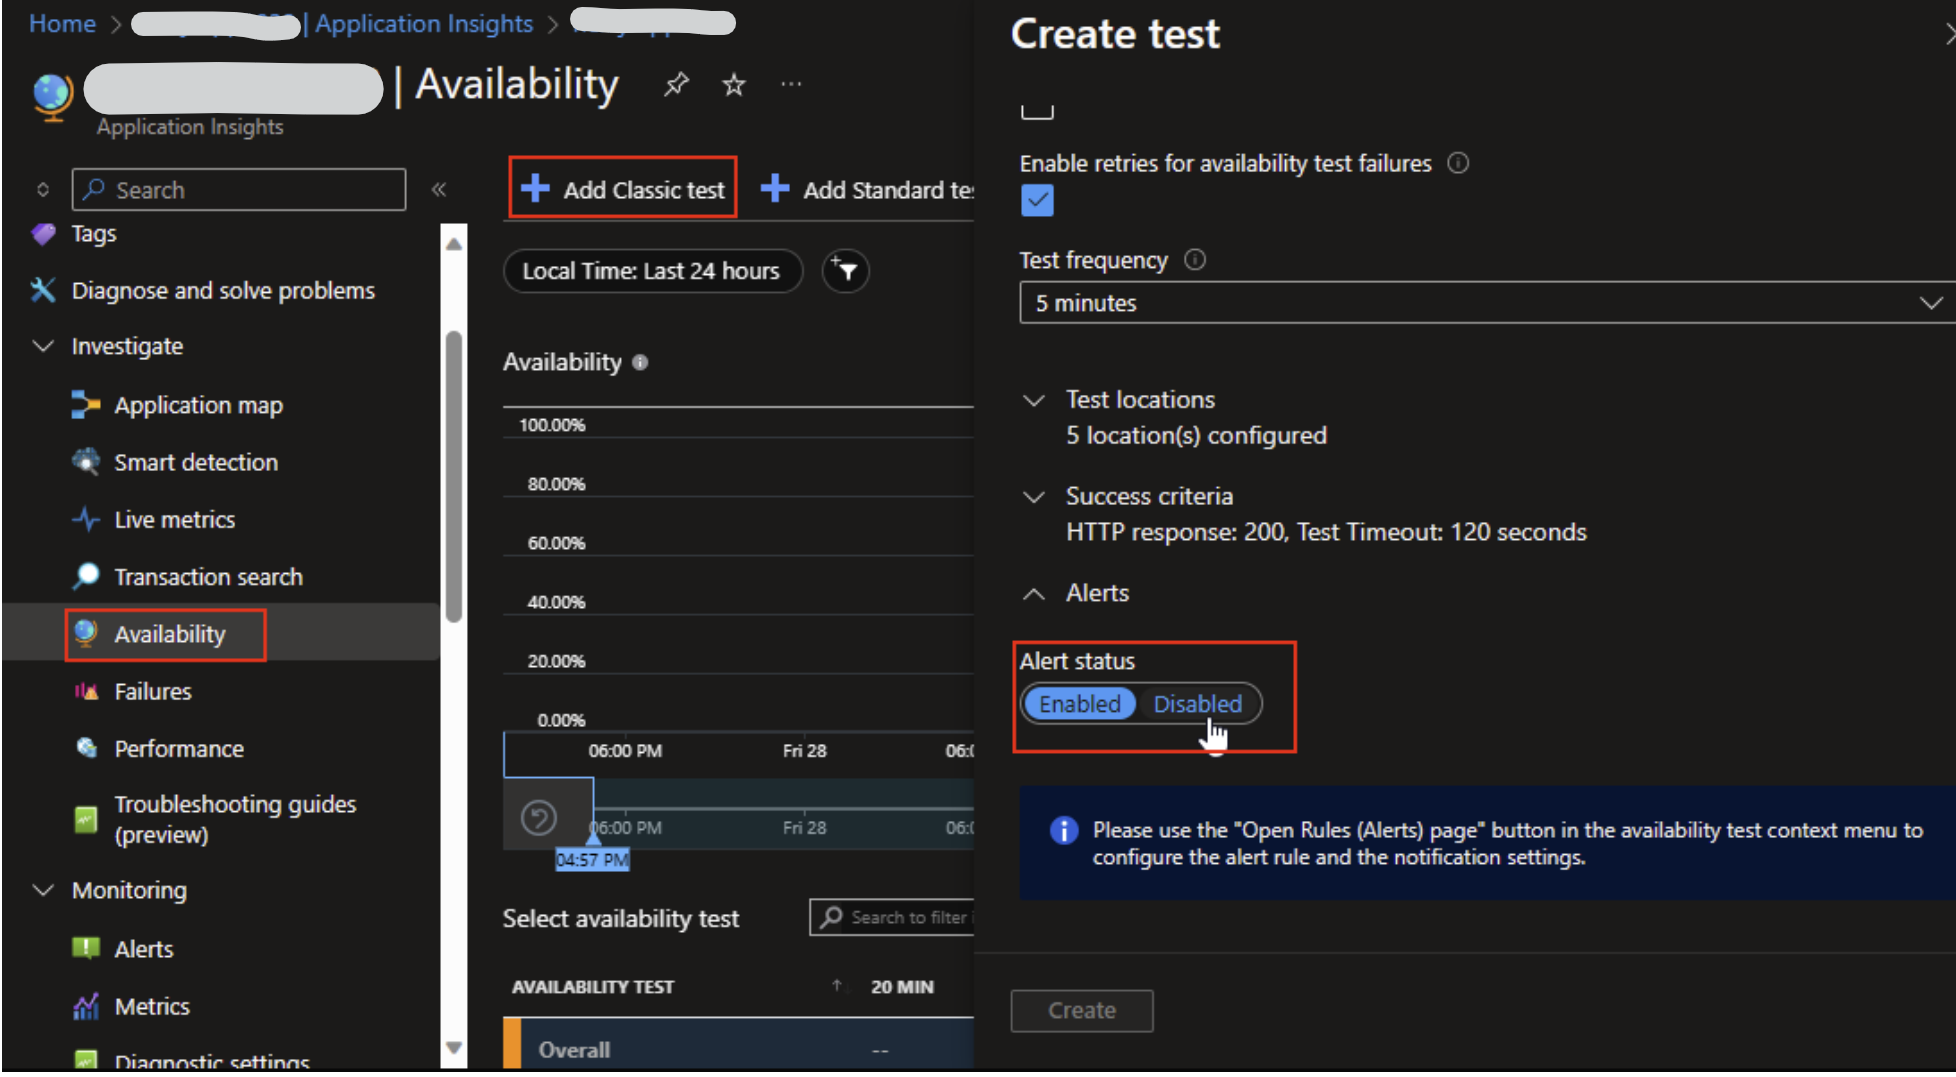Click the 20 MIN column header
The image size is (1956, 1077).
902,987
